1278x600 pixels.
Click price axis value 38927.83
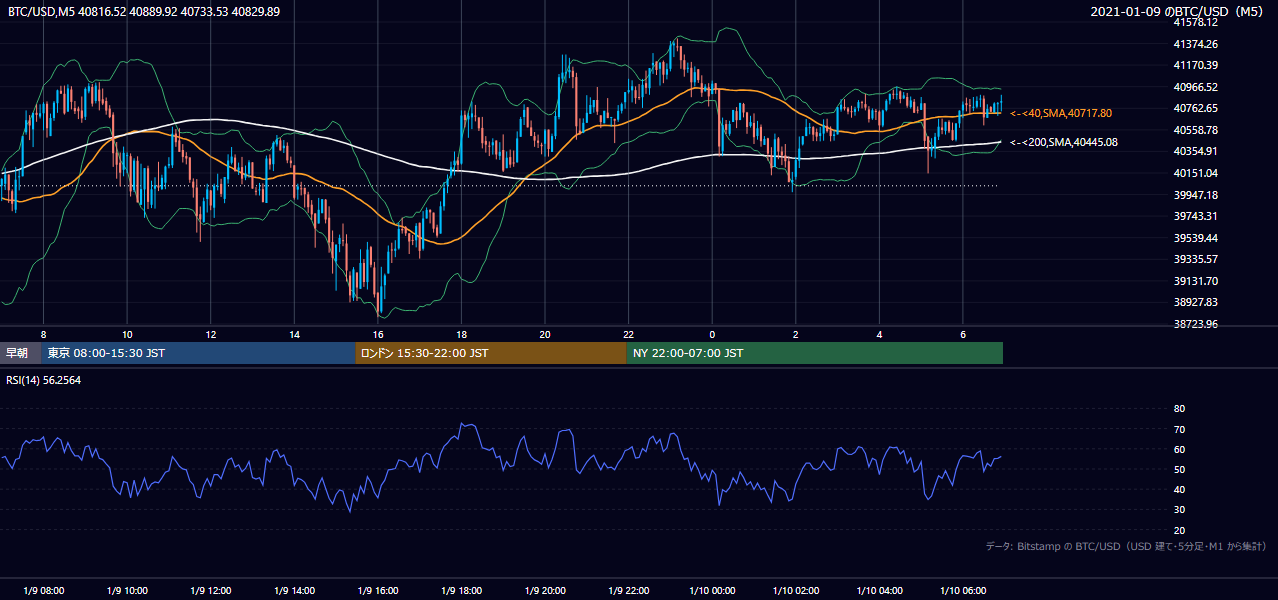click(1195, 302)
